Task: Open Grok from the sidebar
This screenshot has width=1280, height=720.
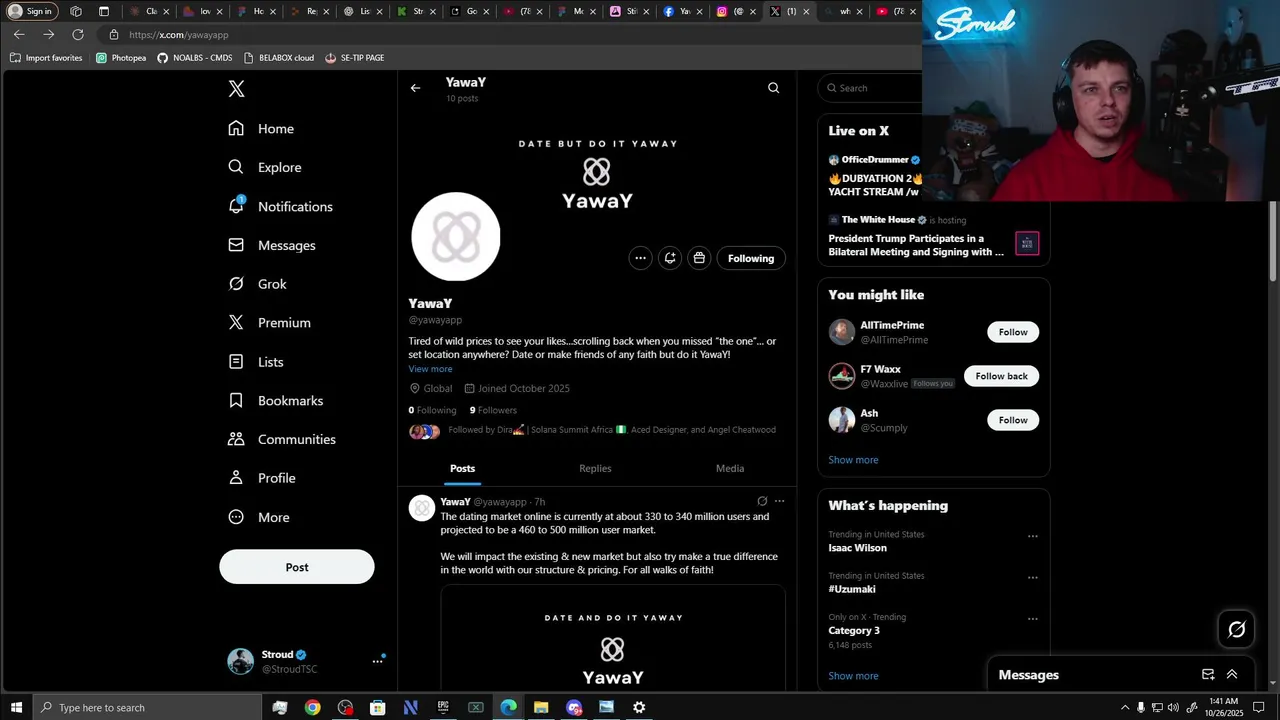Action: coord(257,284)
